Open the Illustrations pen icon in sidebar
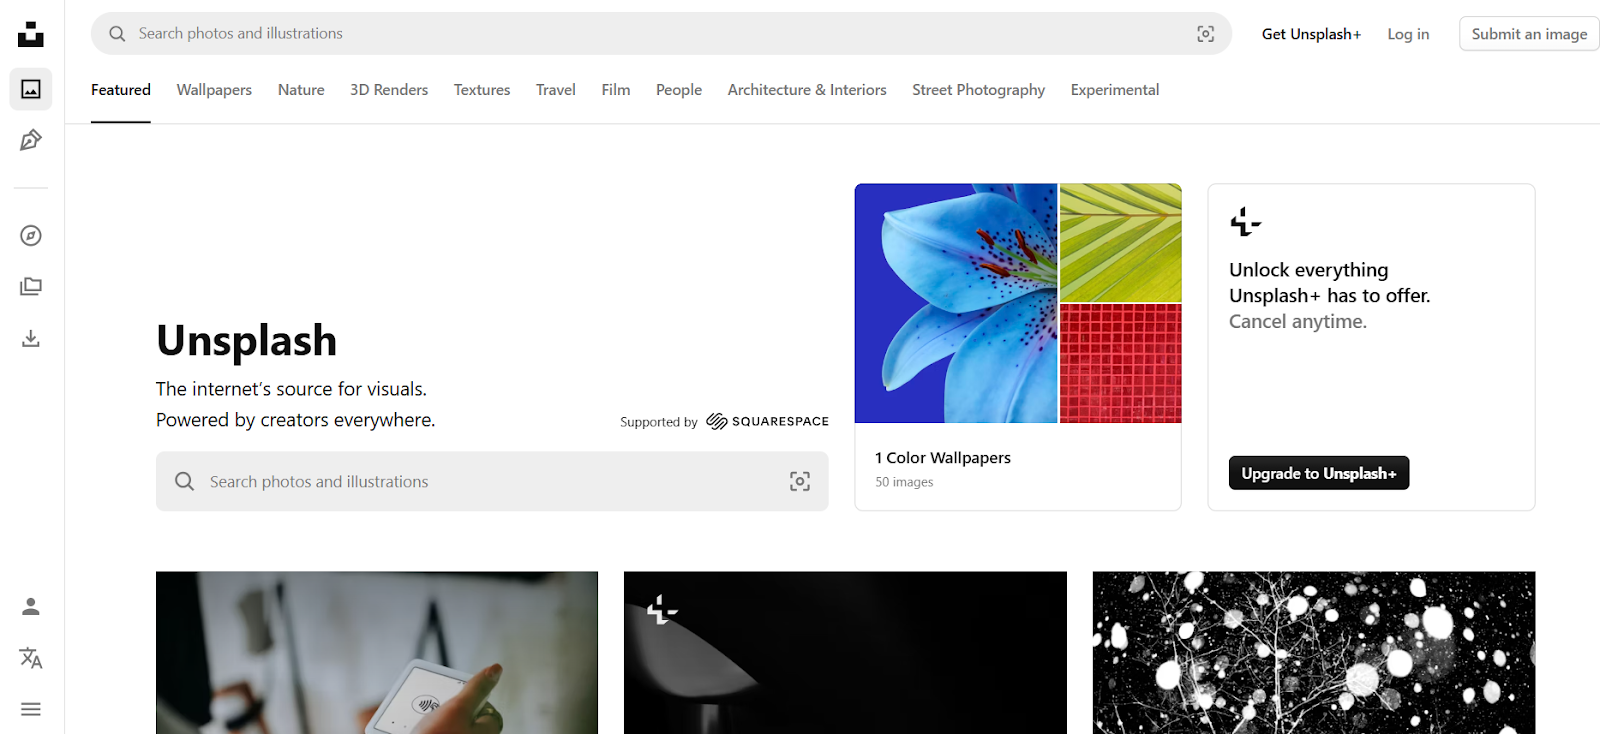The image size is (1600, 734). [31, 140]
